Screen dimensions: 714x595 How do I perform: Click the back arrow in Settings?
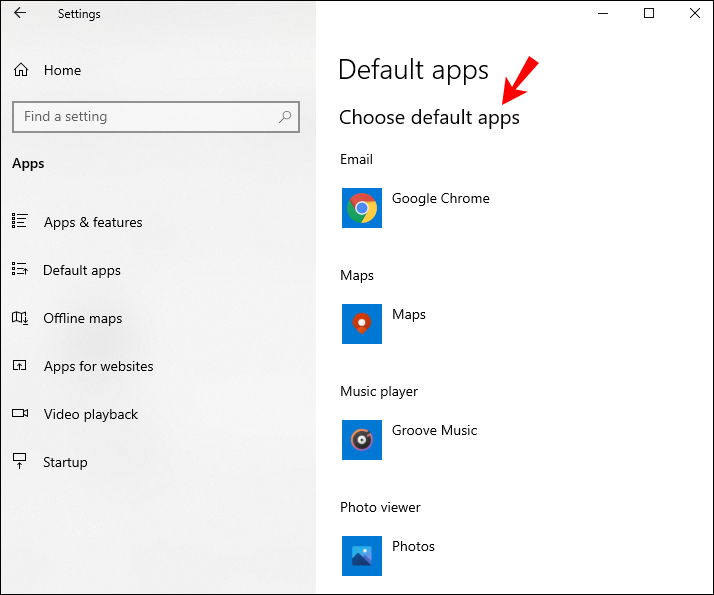pos(20,13)
